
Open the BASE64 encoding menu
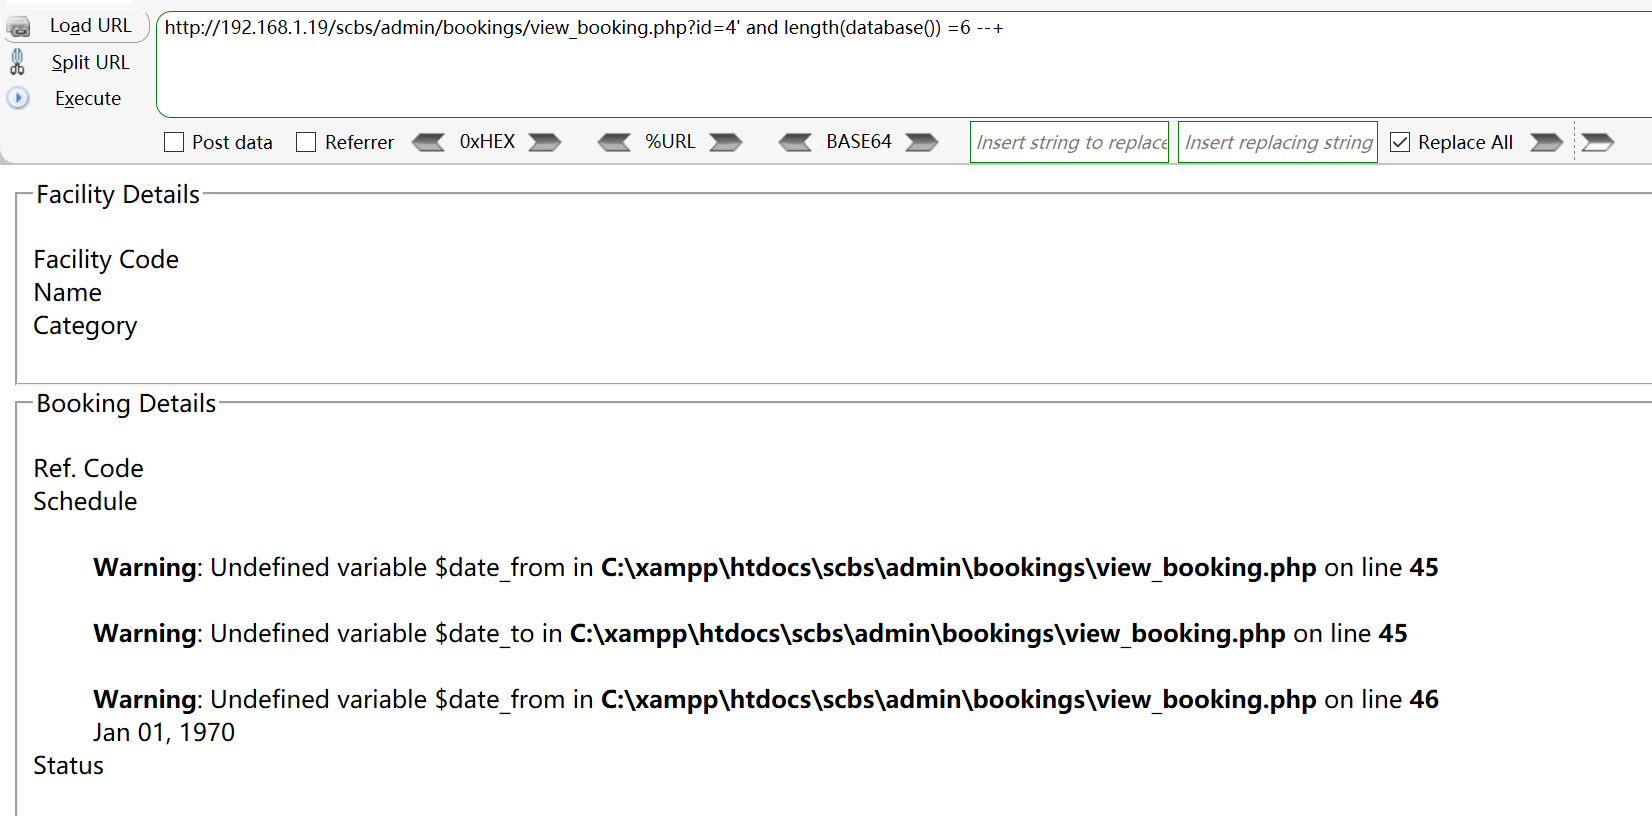pyautogui.click(x=859, y=142)
